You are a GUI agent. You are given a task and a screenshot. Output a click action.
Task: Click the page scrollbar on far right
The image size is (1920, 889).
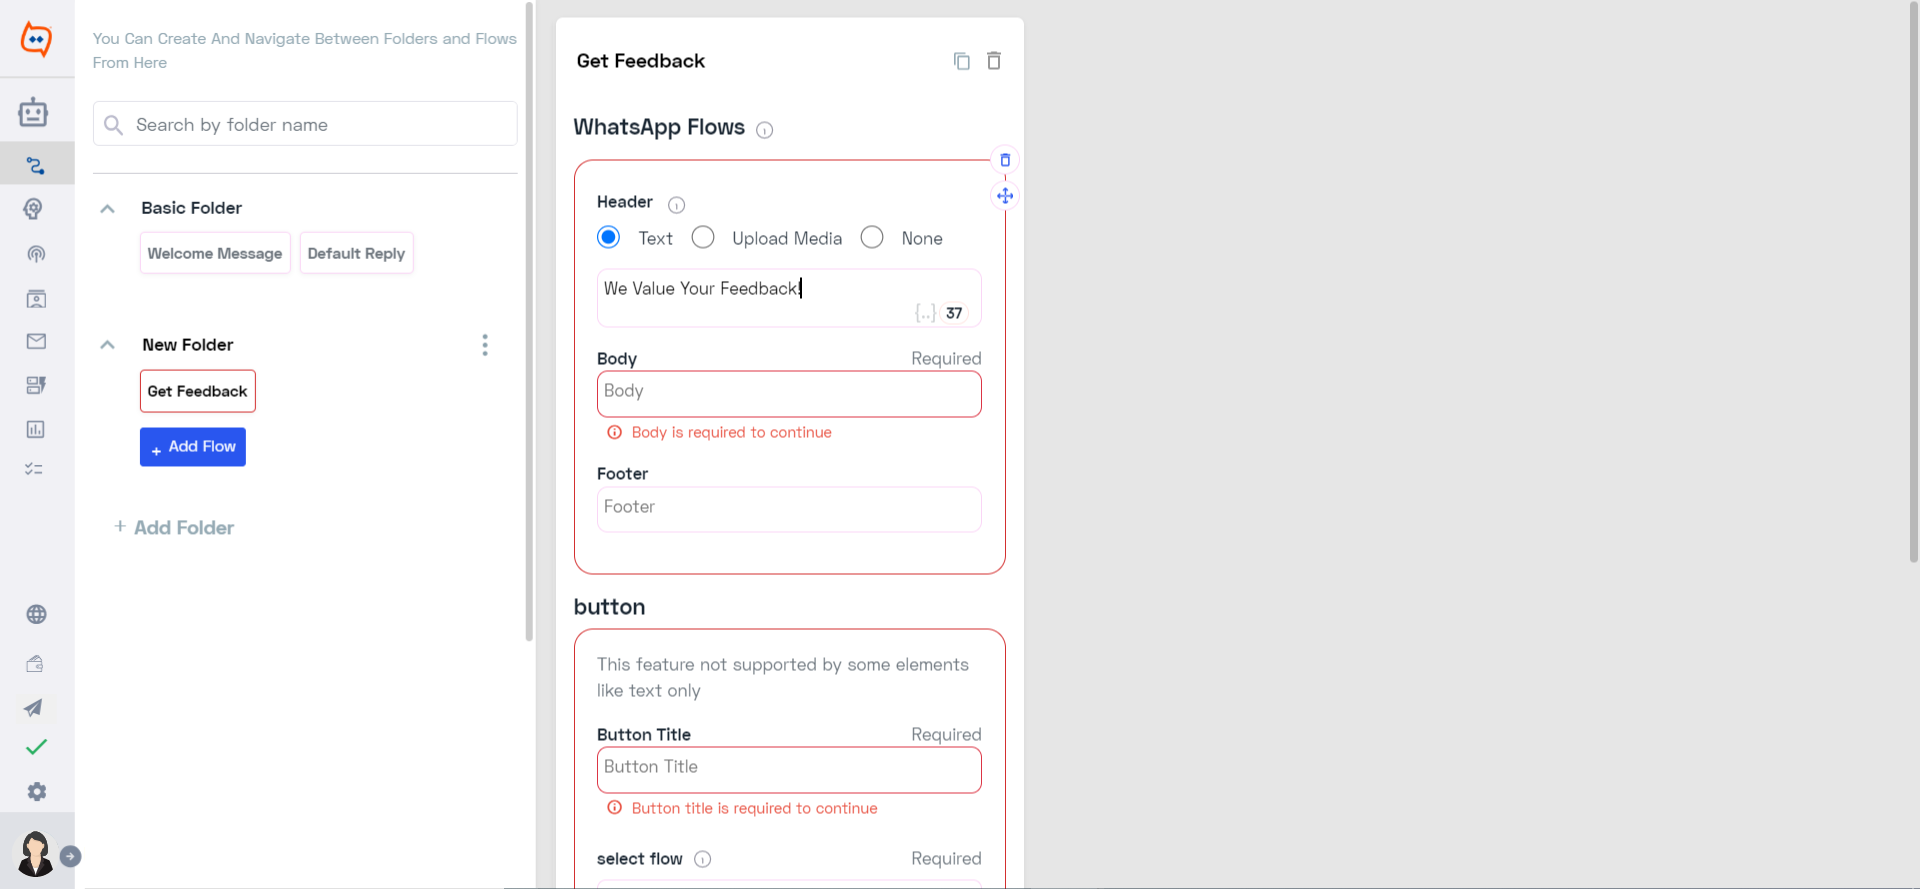[1914, 280]
